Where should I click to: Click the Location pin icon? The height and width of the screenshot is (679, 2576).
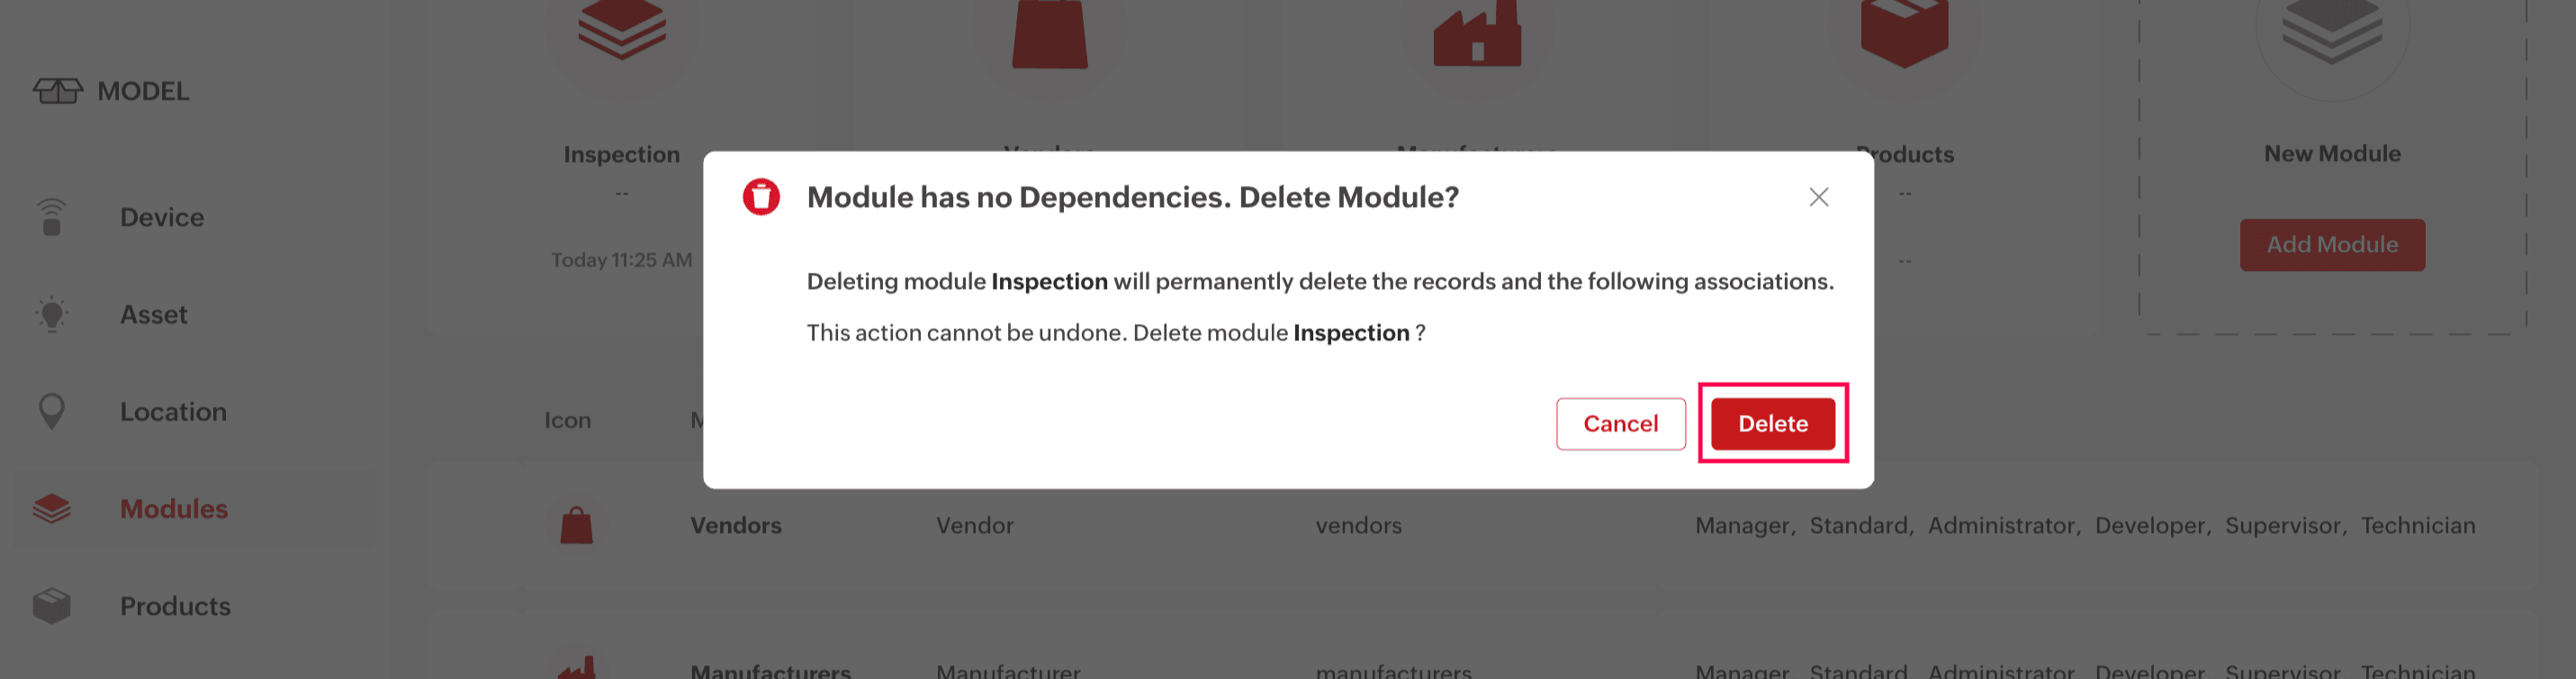click(52, 411)
